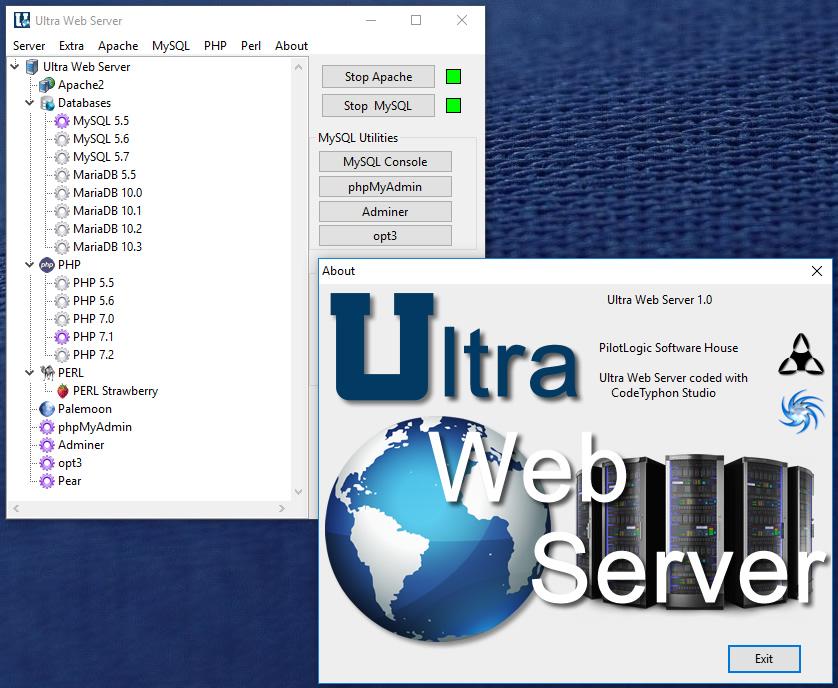Screen dimensions: 838x688
Task: Open the MySQL menu
Action: click(170, 46)
